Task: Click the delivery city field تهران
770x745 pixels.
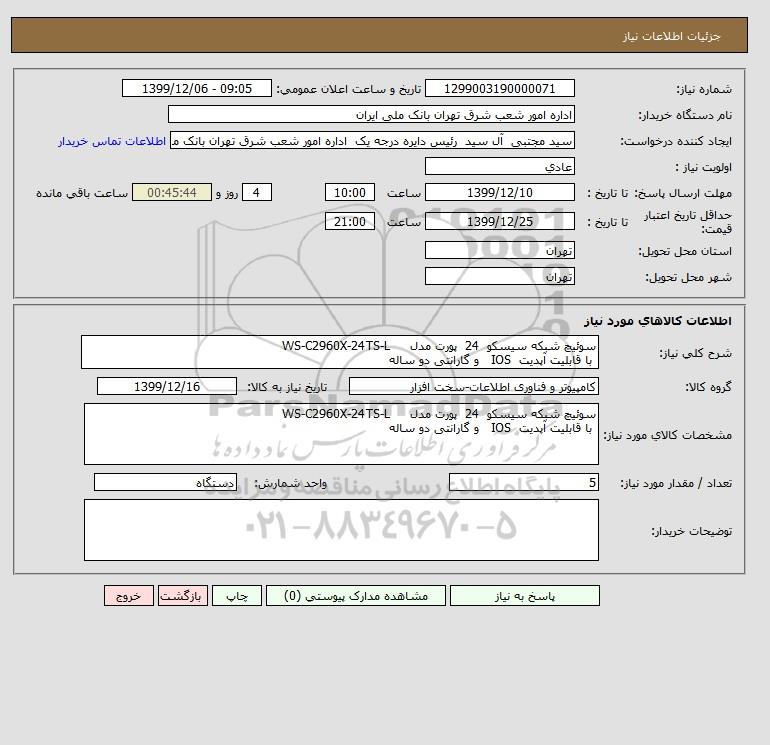Action: coord(499,276)
